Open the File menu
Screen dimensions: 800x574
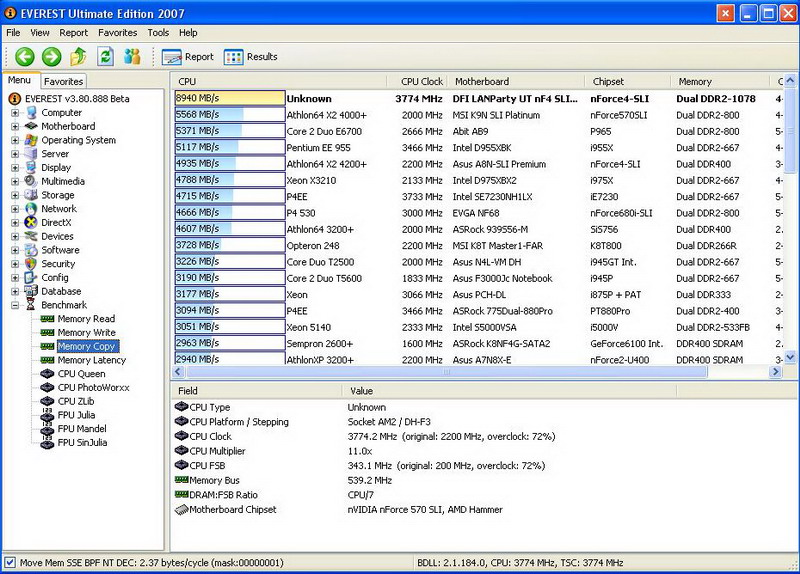[13, 33]
